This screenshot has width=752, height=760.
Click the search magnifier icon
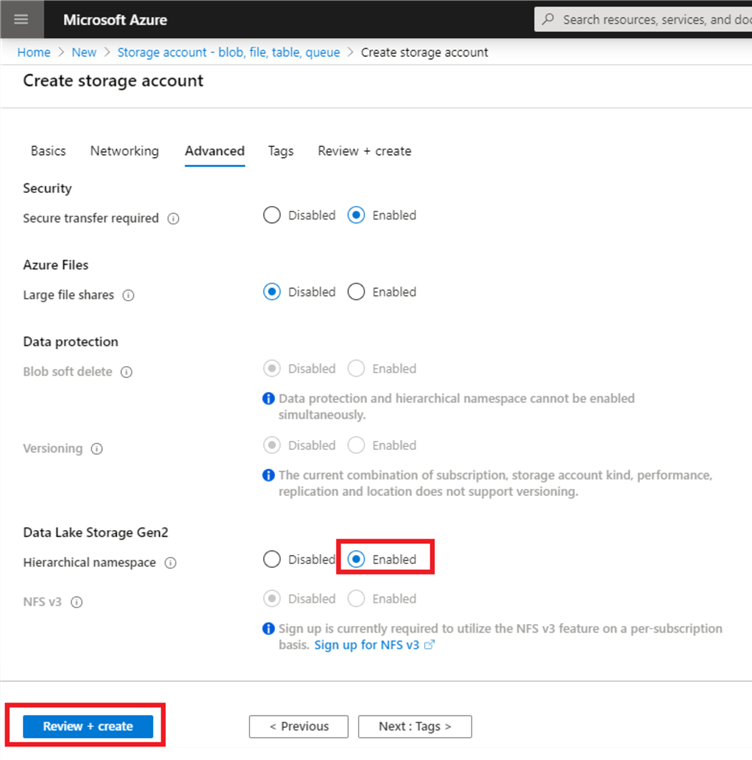point(548,19)
